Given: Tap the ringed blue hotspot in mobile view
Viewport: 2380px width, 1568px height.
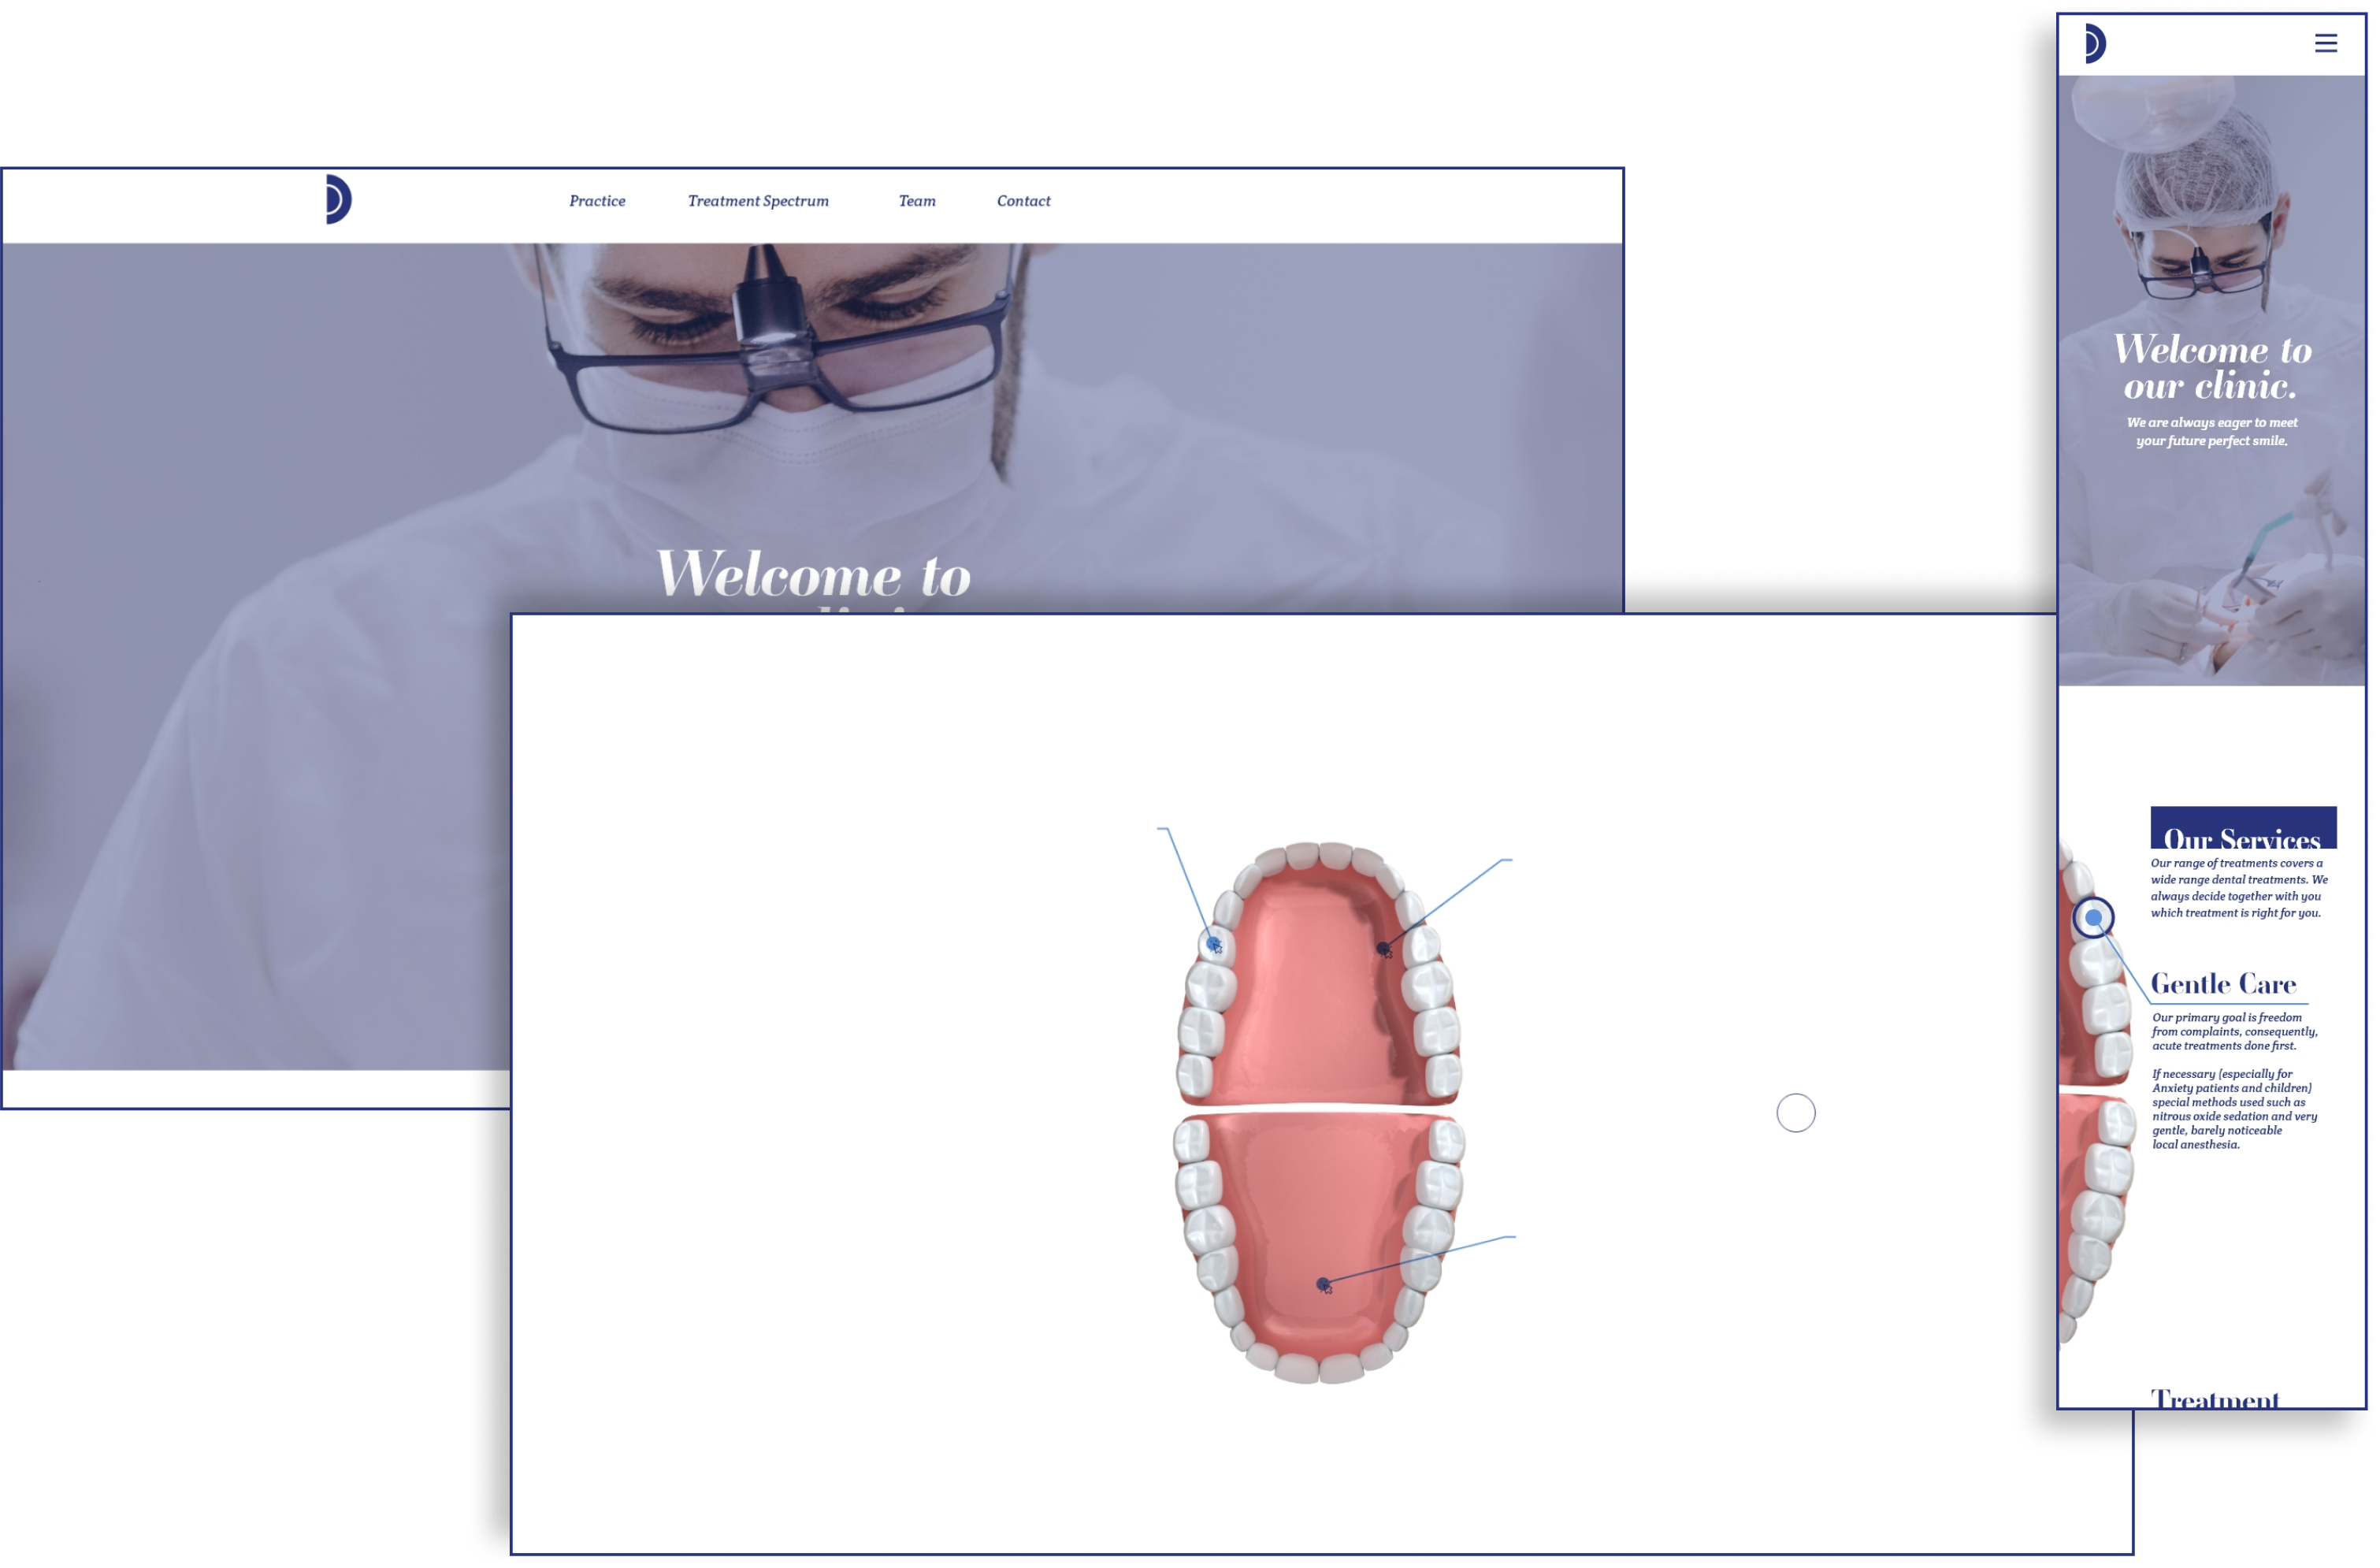Looking at the screenshot, I should pyautogui.click(x=2092, y=917).
